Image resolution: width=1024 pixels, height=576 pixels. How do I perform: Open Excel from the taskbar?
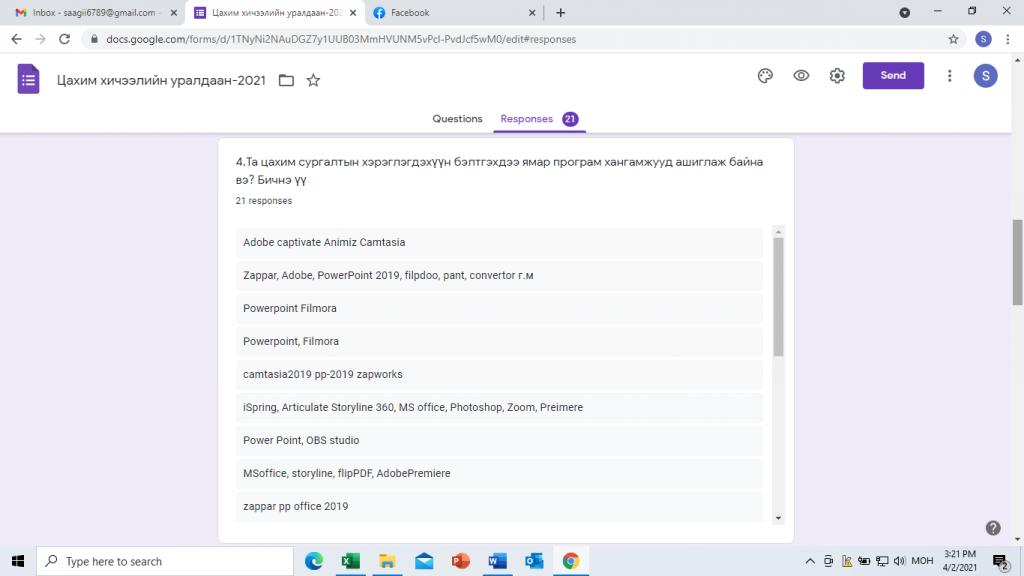tap(351, 561)
